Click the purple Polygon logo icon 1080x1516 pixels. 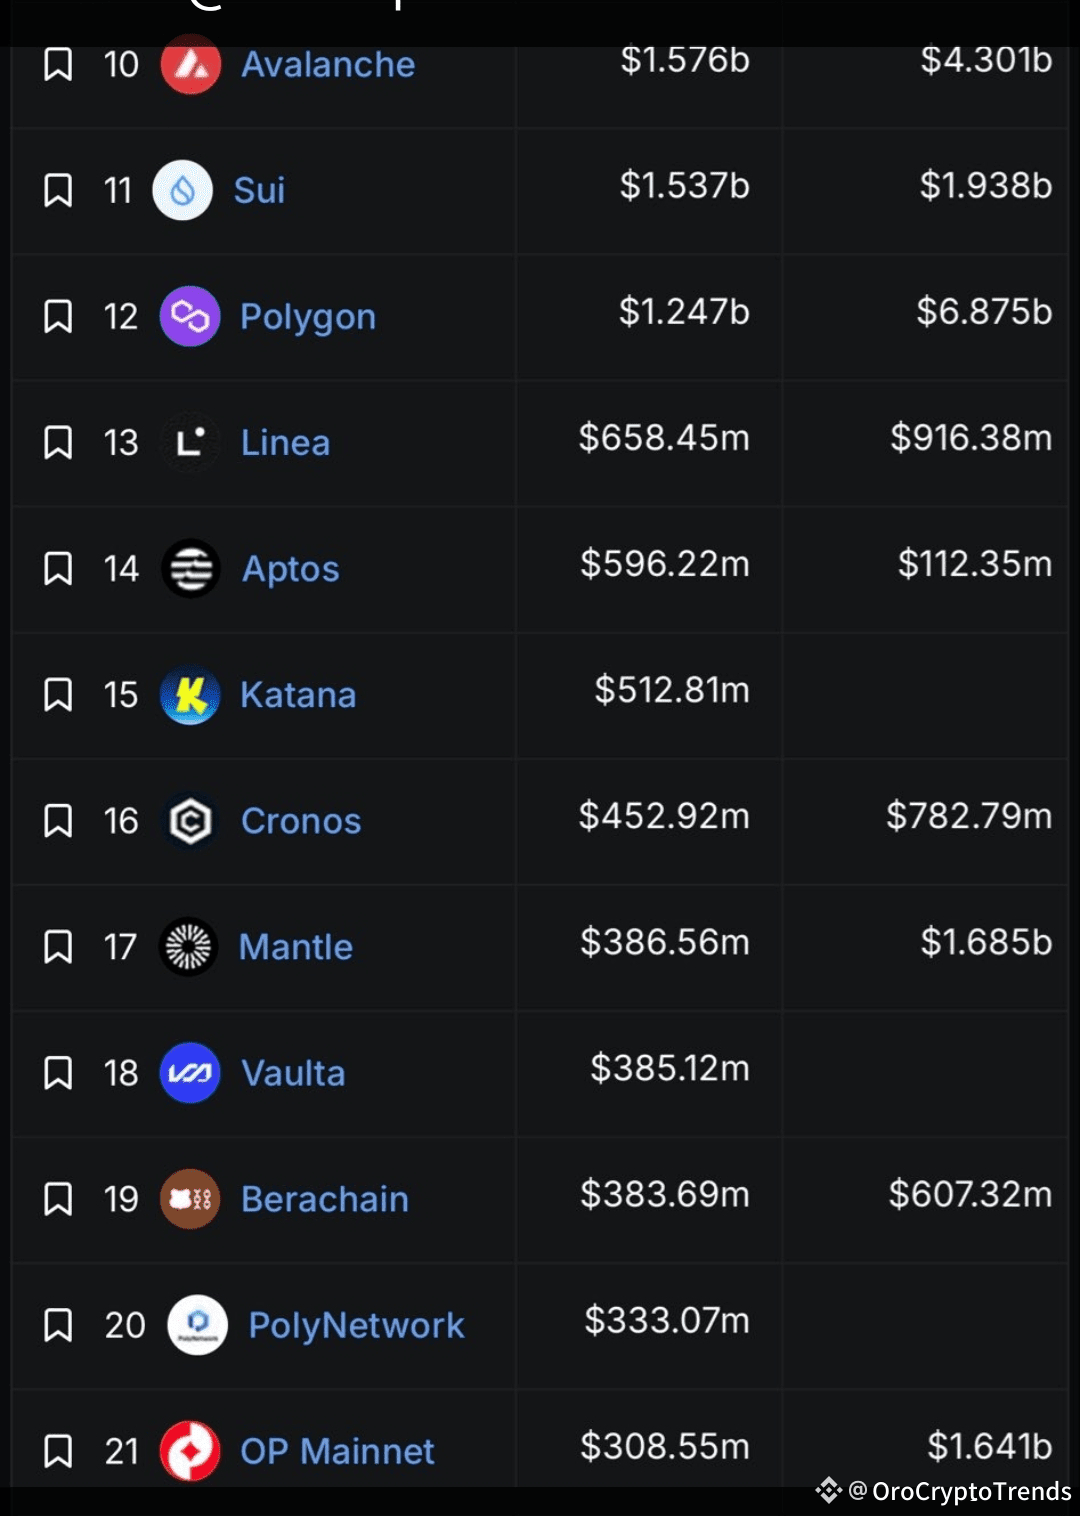coord(190,316)
